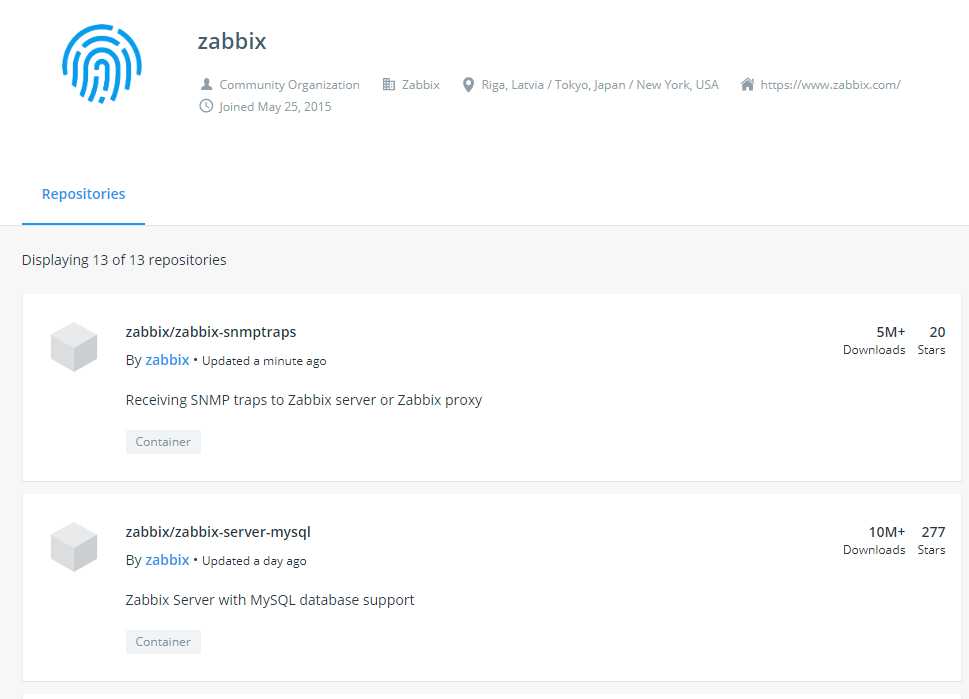Click the 5M+ Downloads stat
The image size is (969, 699).
[x=874, y=341]
